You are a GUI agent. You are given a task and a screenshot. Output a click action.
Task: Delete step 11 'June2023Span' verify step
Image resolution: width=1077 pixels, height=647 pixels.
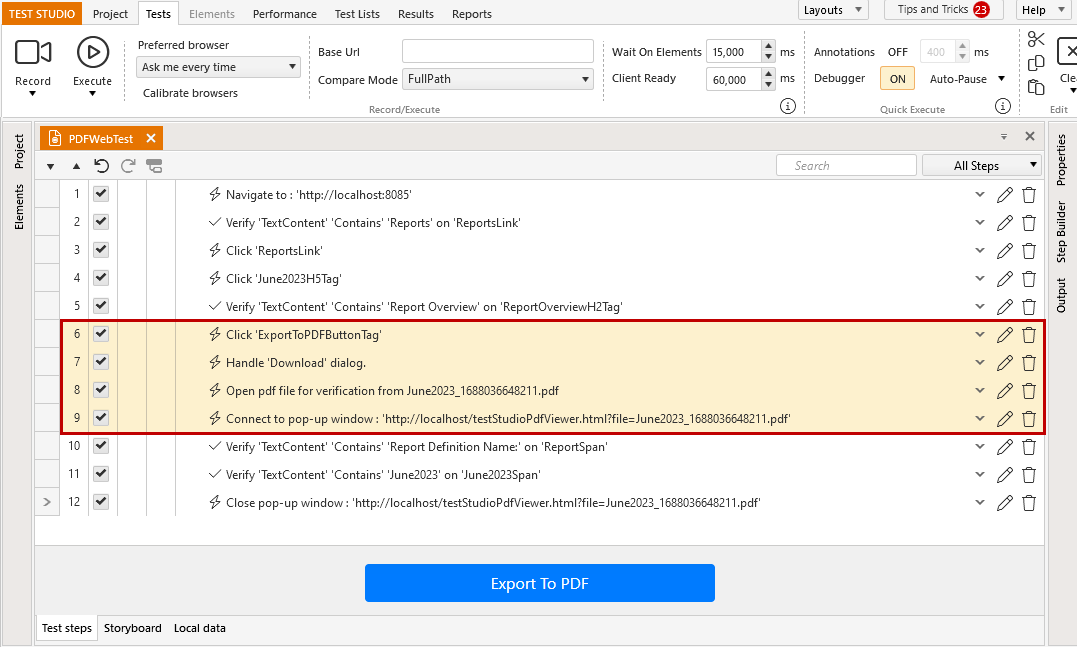click(x=1028, y=475)
